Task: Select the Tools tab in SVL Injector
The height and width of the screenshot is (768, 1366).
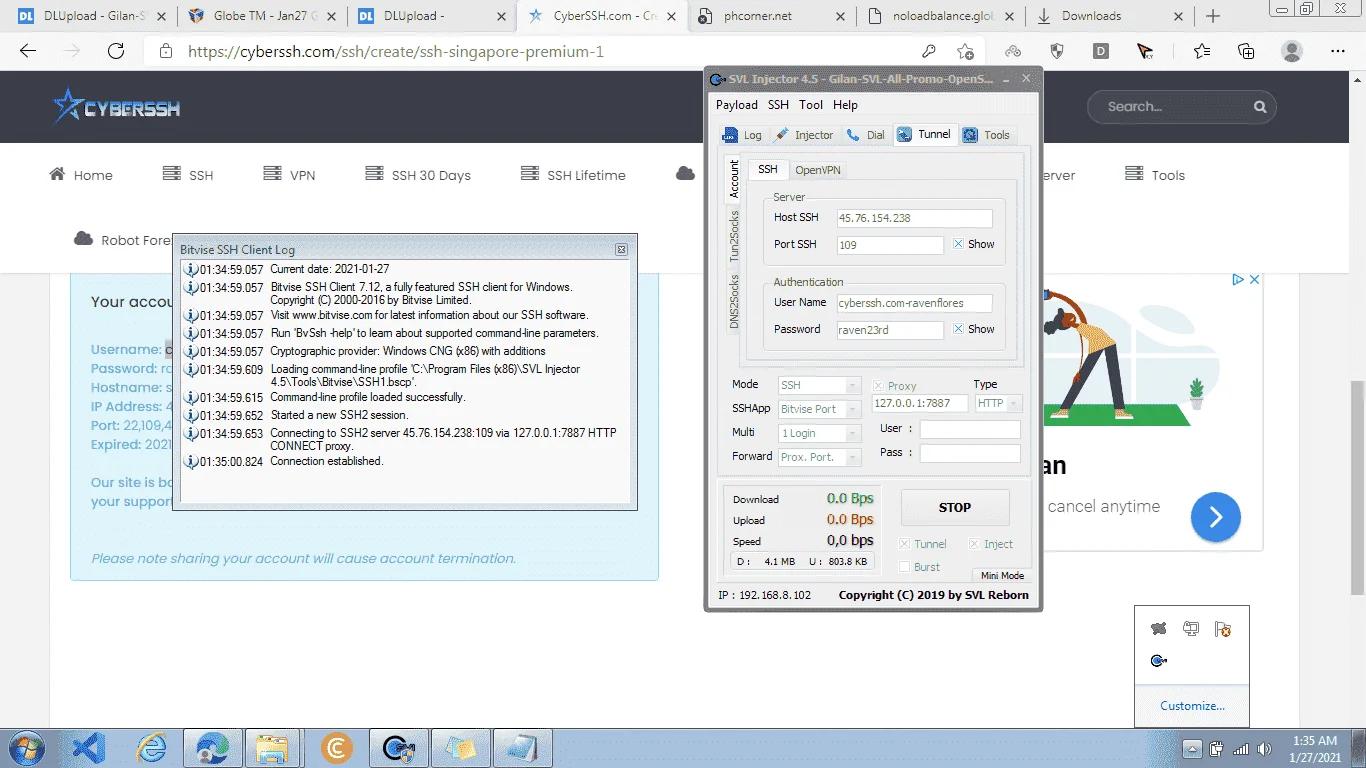Action: point(987,135)
